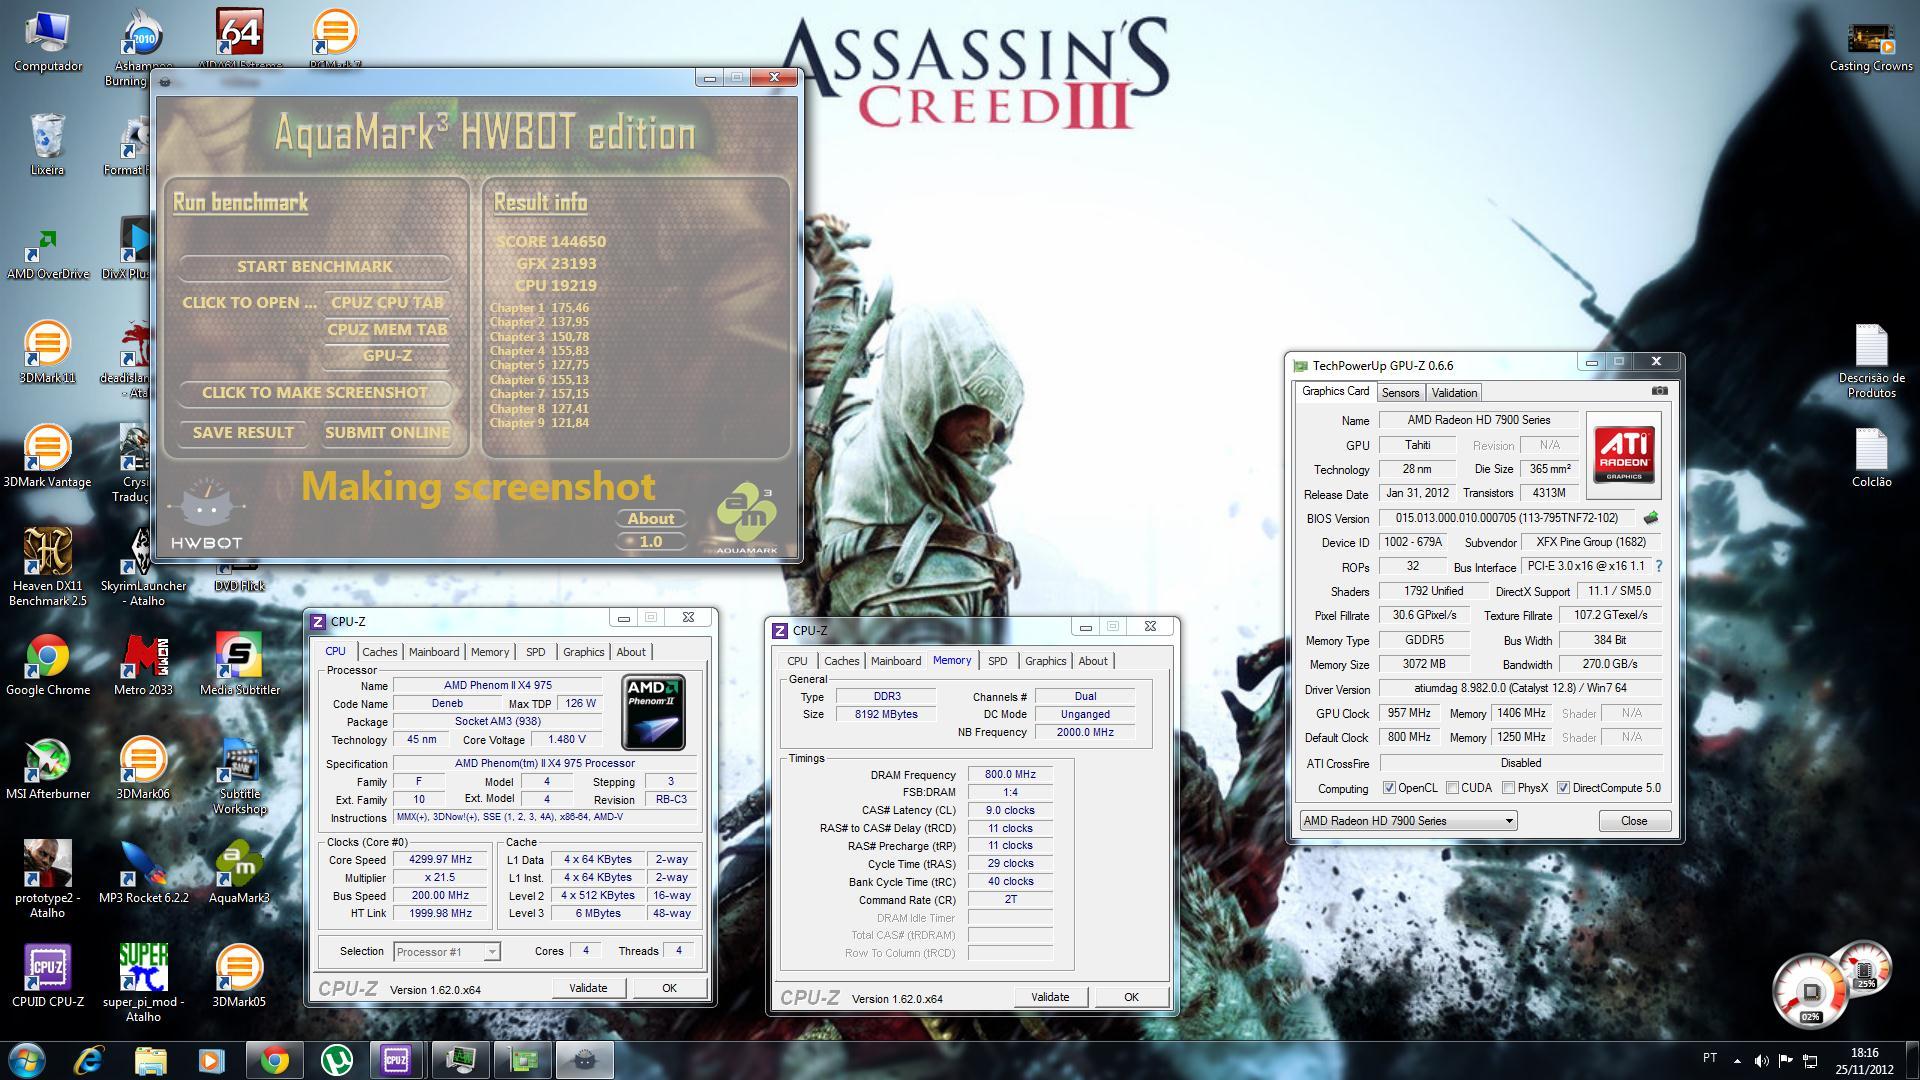Launch the MP3 Rocket 6.2.2 shortcut
Screen dimensions: 1920x1080
click(143, 871)
